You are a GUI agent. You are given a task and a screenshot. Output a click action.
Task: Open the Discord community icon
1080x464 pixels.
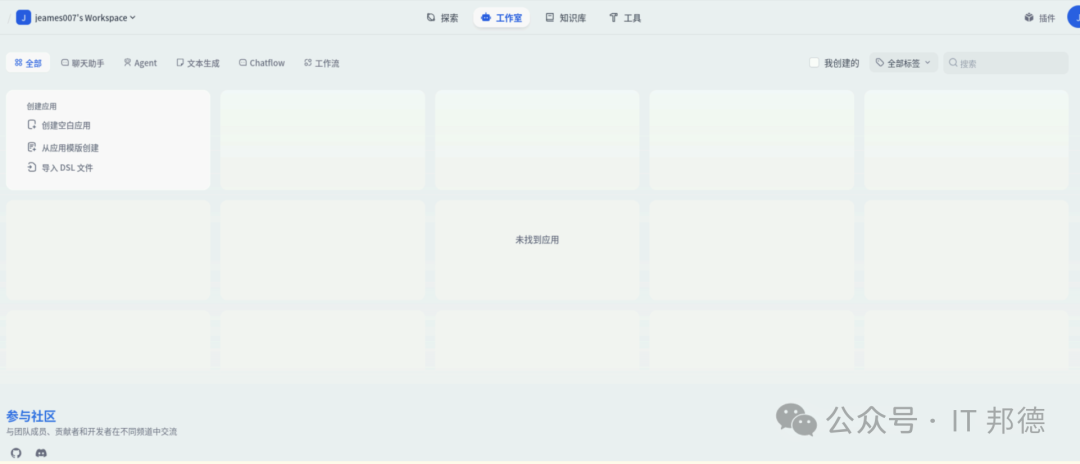41,453
